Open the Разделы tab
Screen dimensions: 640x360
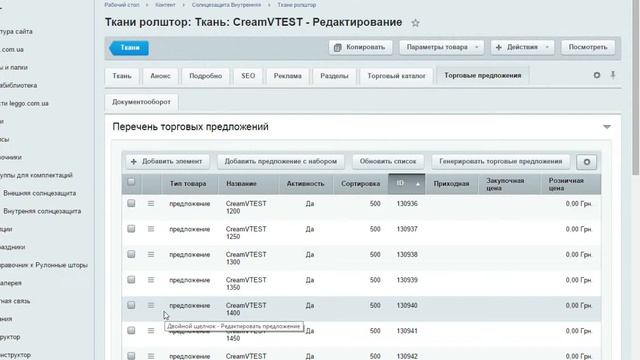pos(334,76)
